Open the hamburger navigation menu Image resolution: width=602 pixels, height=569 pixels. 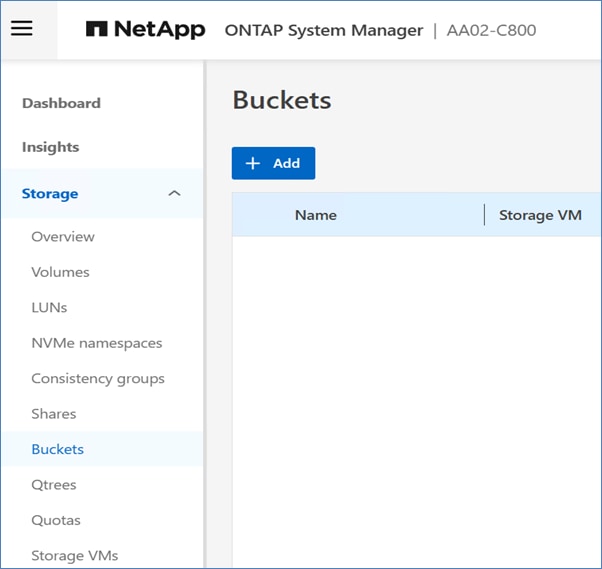point(22,29)
